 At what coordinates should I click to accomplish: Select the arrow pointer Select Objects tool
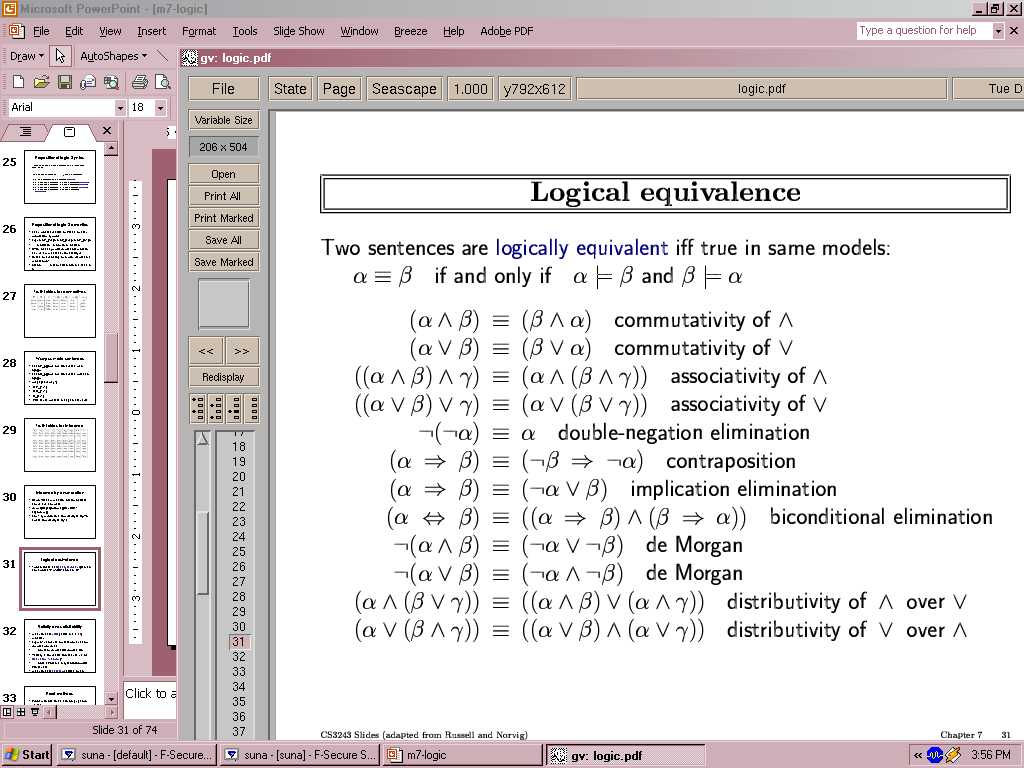click(60, 56)
